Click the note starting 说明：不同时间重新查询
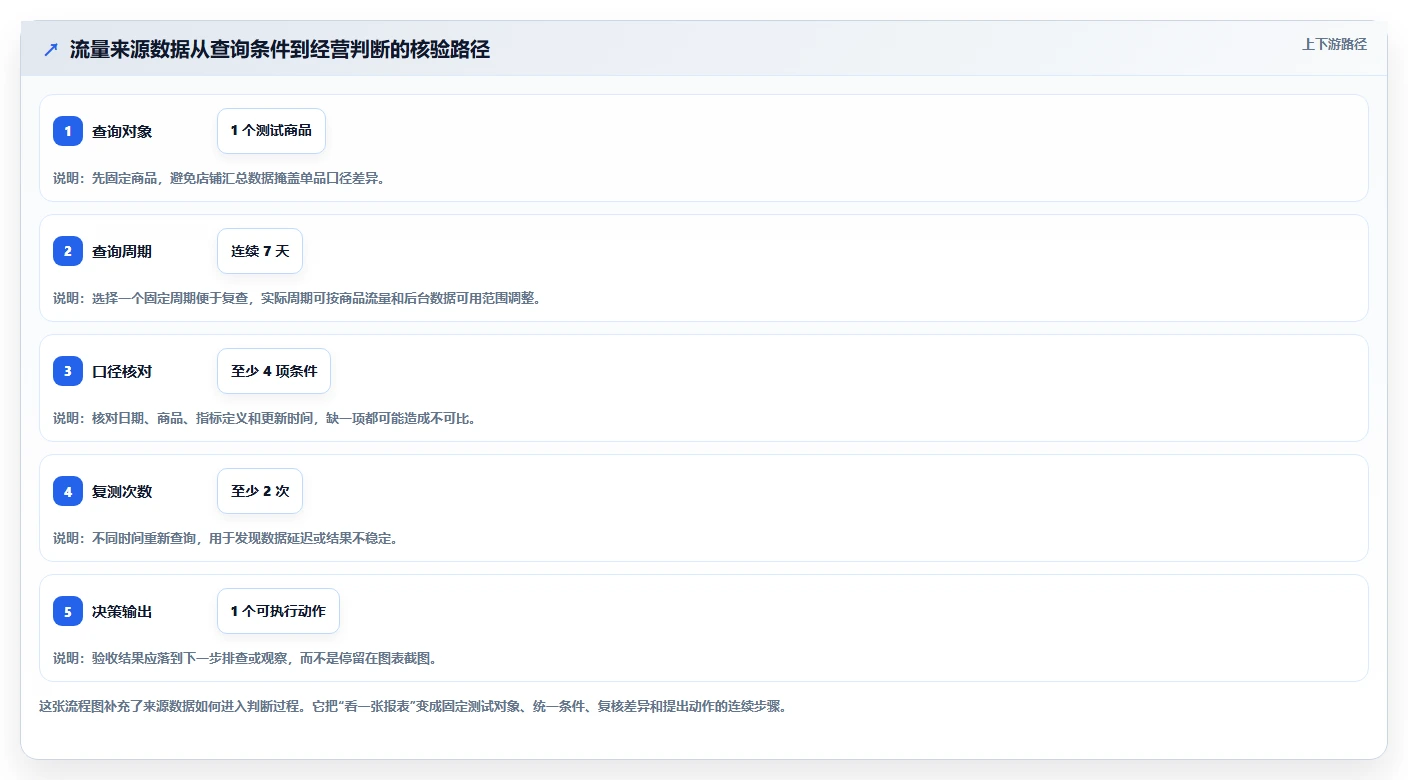Screen dimensions: 1408x780 [226, 538]
